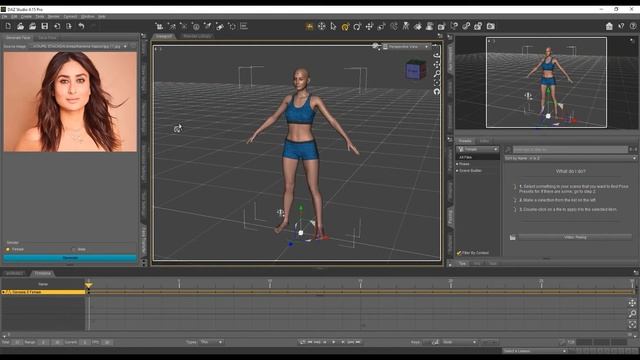The image size is (640, 360).
Task: Switch to the Render Library tab
Action: (x=197, y=36)
